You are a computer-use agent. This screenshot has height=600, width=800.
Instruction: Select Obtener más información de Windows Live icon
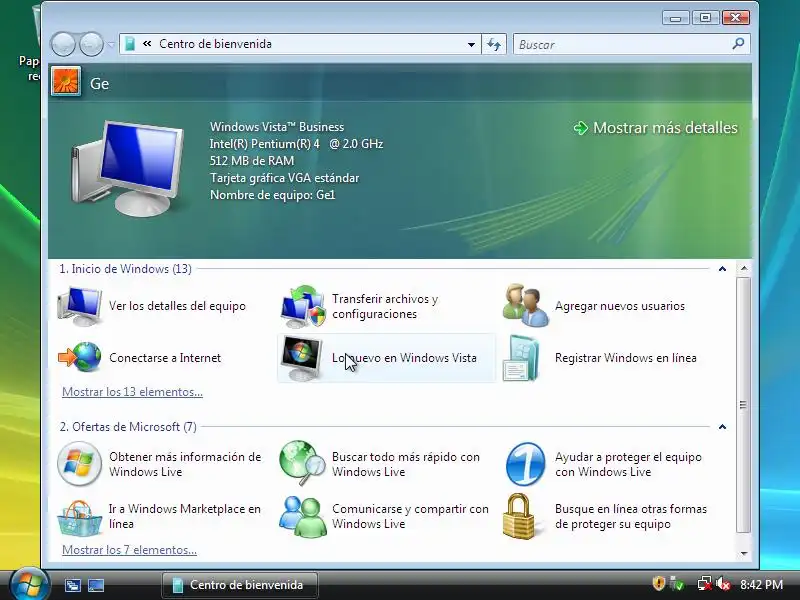[x=79, y=464]
